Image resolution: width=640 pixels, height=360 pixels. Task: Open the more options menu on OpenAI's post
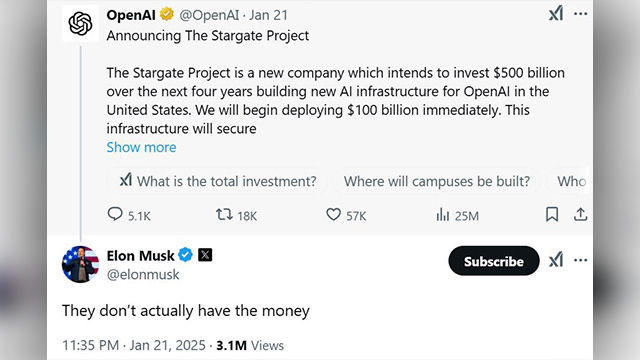[580, 14]
